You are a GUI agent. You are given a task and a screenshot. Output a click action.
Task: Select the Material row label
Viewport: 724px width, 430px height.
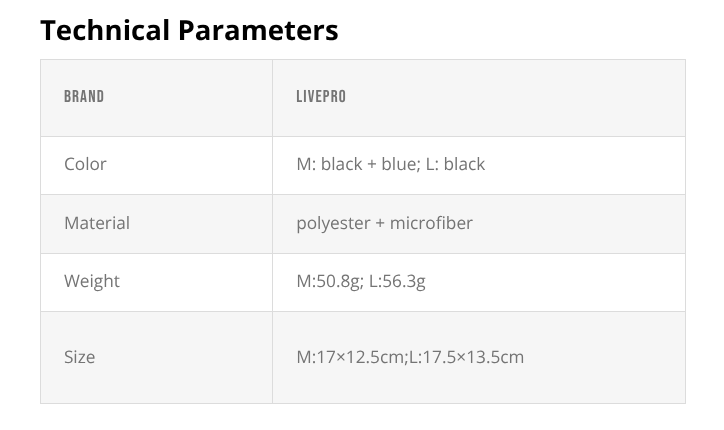(97, 223)
